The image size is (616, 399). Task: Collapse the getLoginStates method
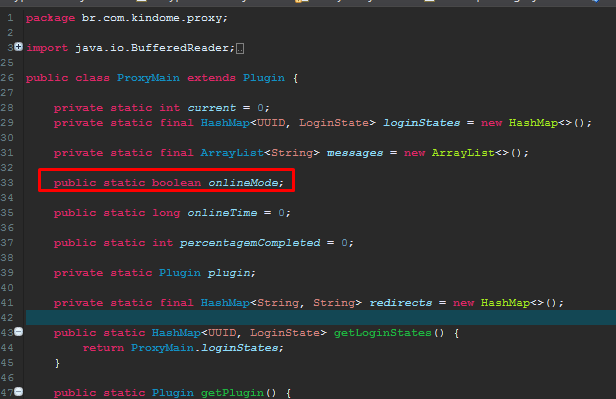[x=18, y=332]
